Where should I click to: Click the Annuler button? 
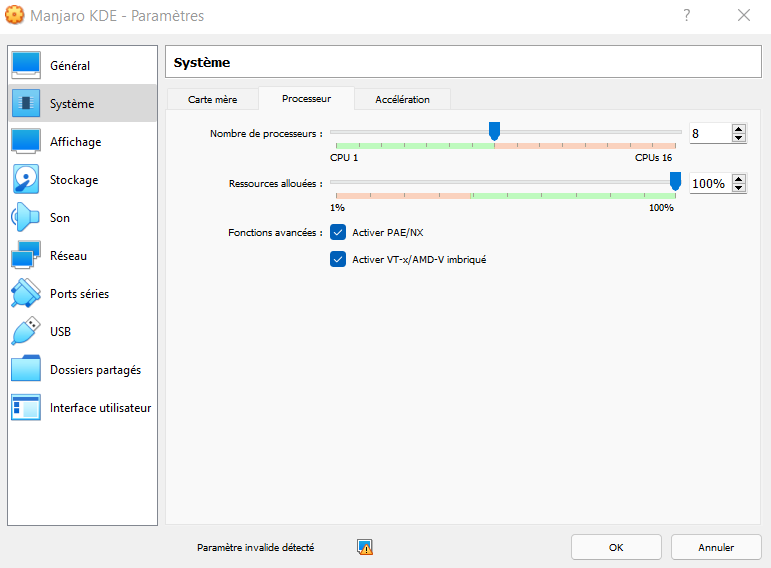pyautogui.click(x=716, y=547)
